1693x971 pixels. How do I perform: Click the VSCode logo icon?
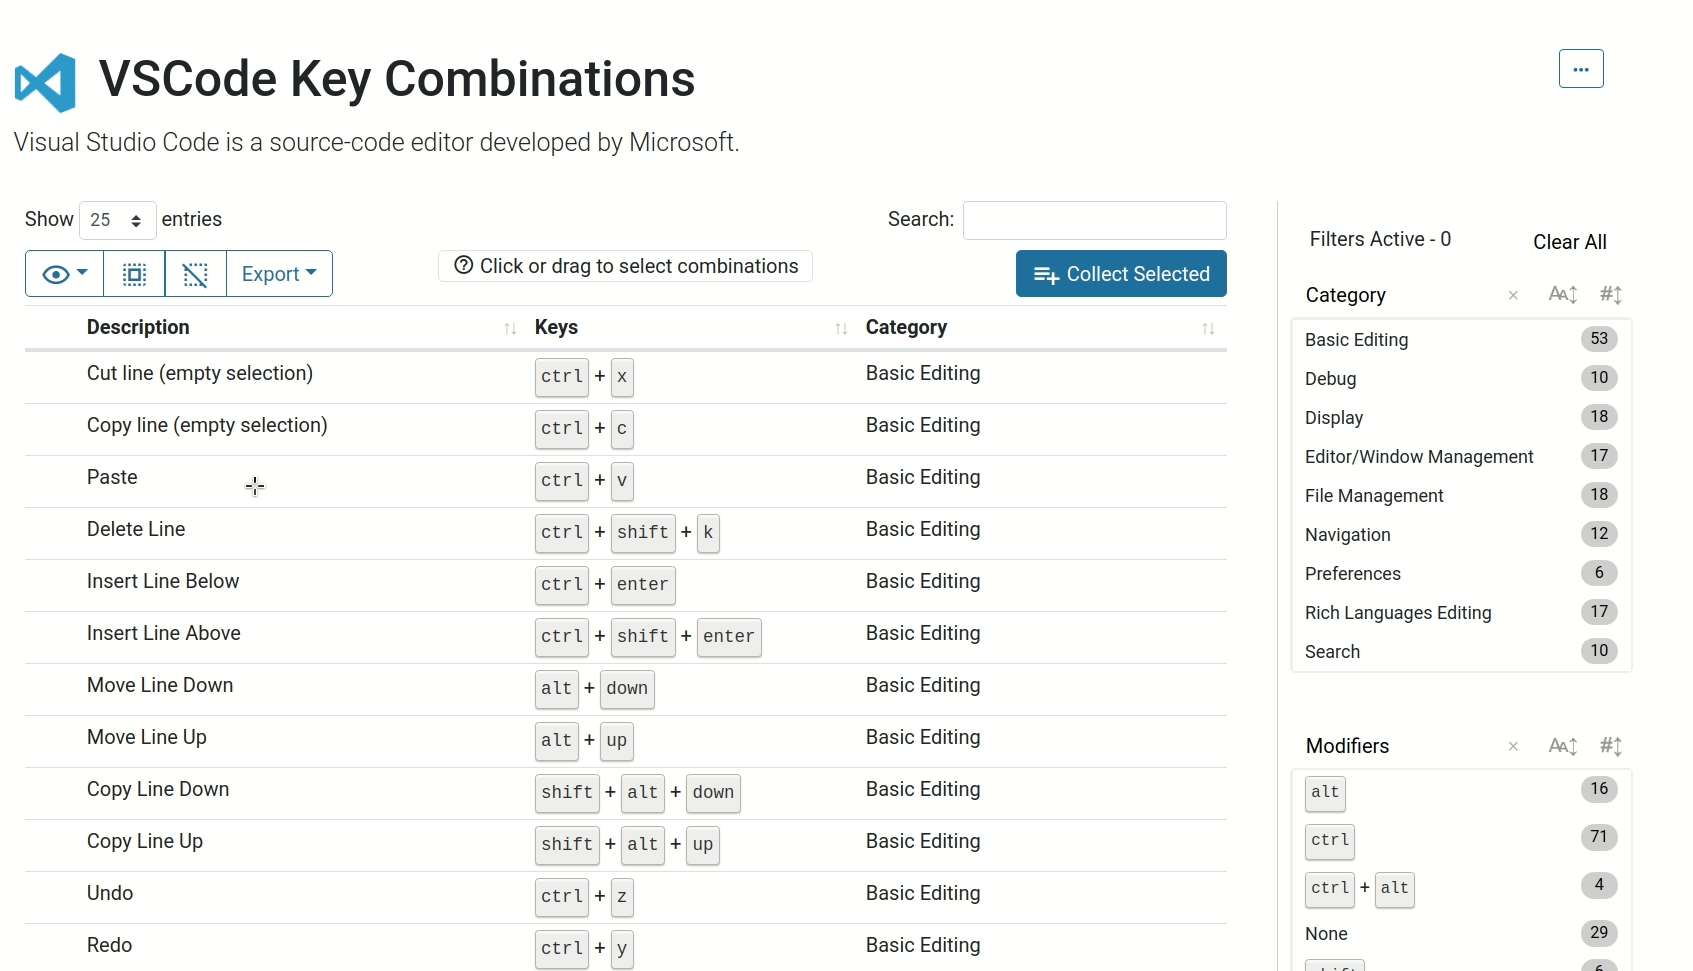pyautogui.click(x=45, y=82)
